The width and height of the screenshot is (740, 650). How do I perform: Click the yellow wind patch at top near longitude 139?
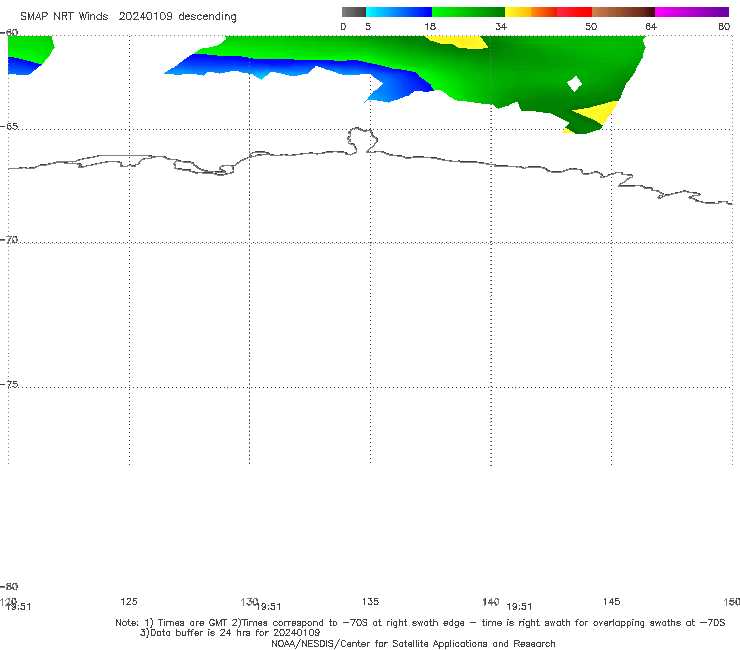click(462, 42)
